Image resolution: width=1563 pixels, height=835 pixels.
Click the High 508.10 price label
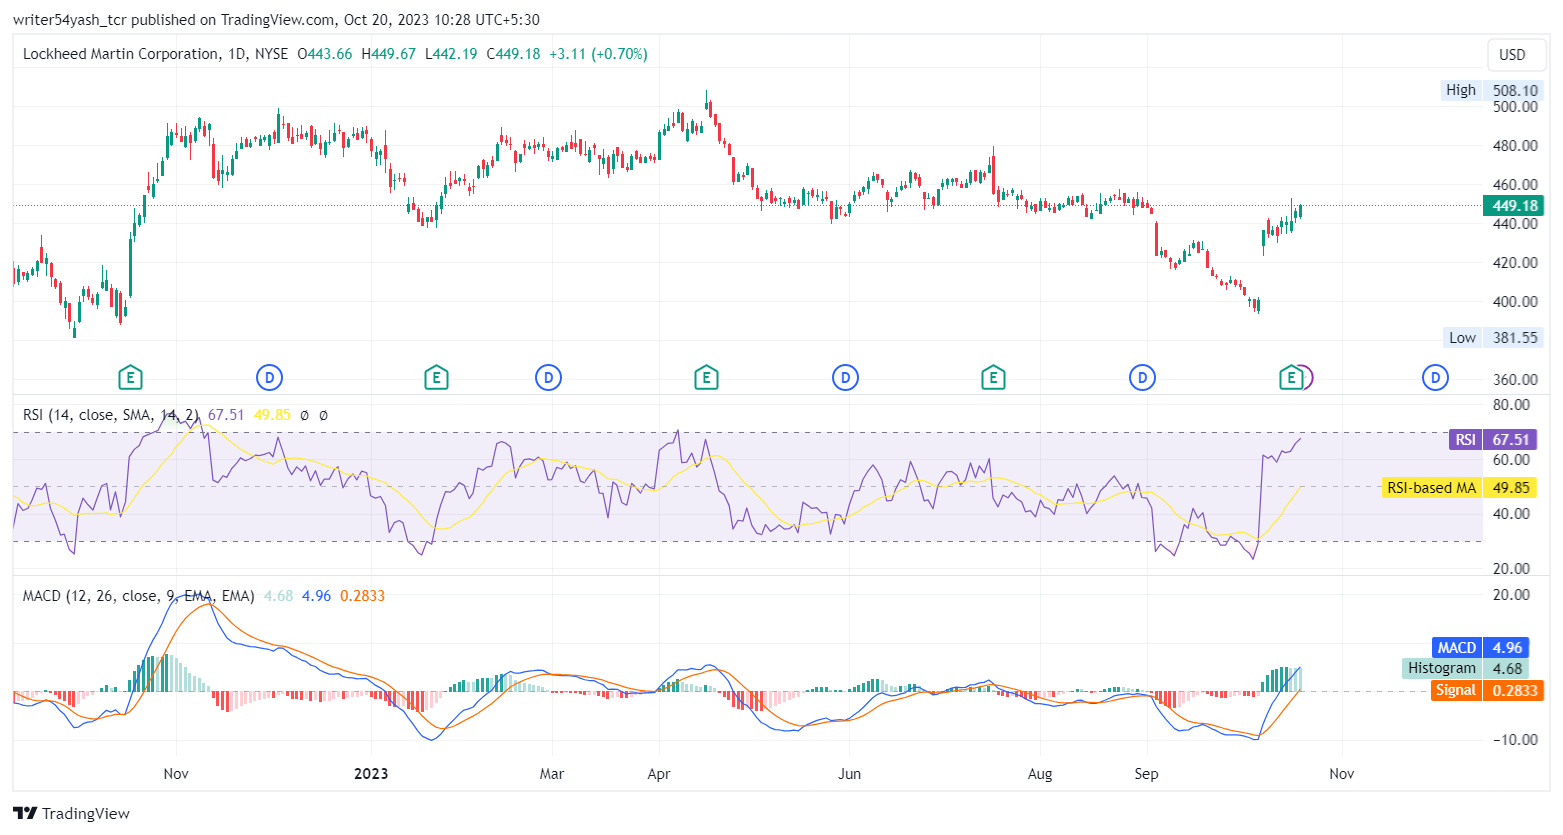point(1492,90)
